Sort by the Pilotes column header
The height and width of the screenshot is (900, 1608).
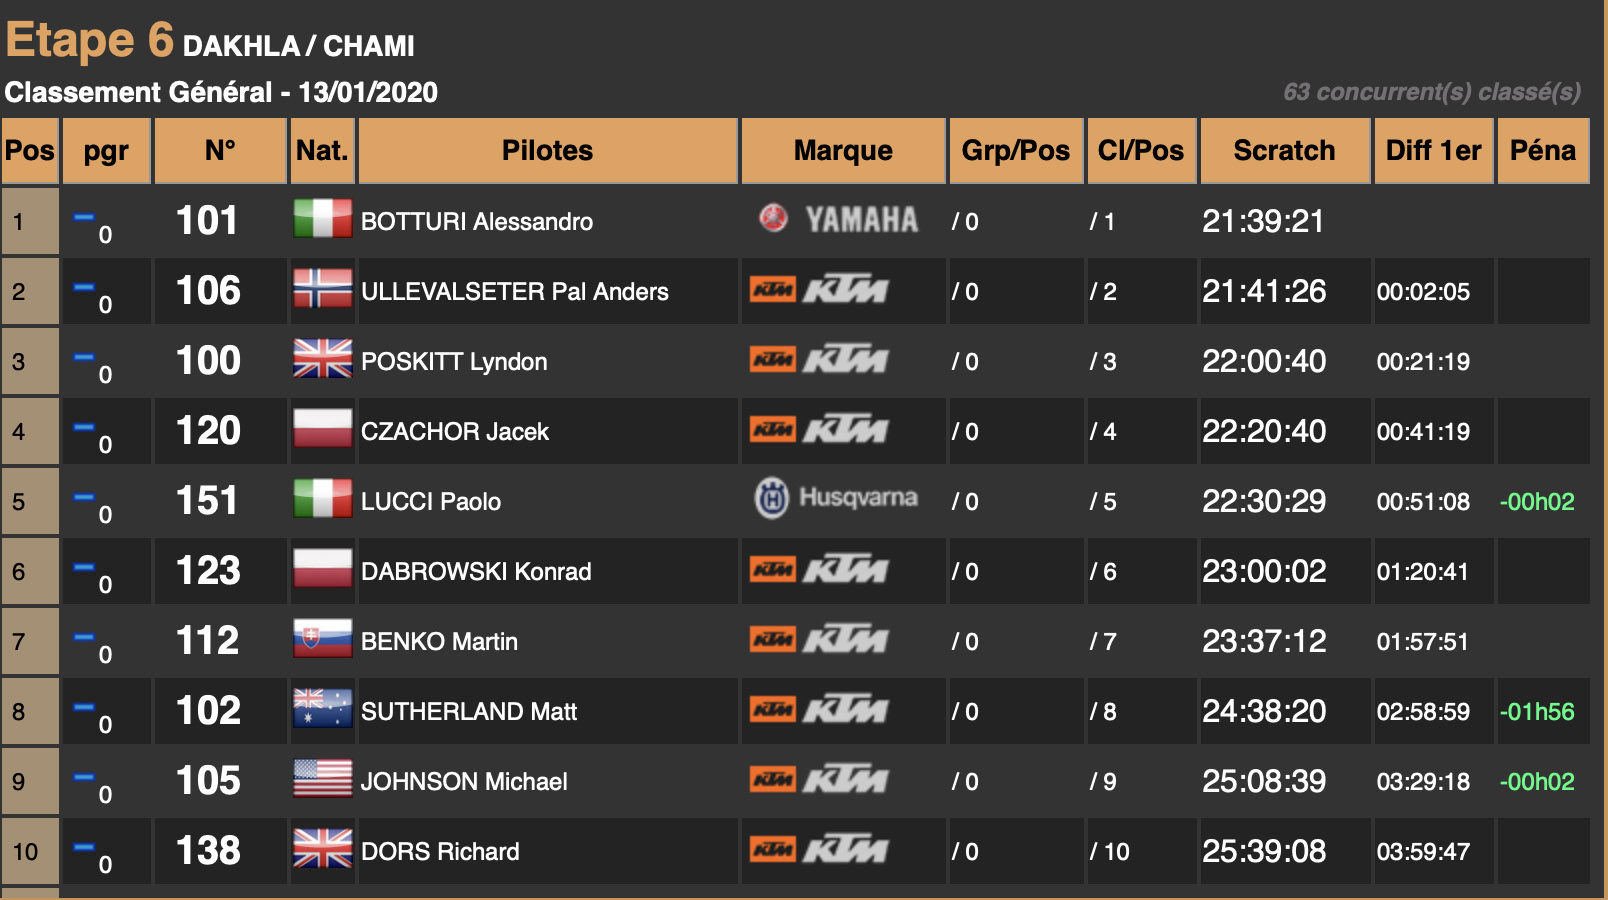[547, 151]
